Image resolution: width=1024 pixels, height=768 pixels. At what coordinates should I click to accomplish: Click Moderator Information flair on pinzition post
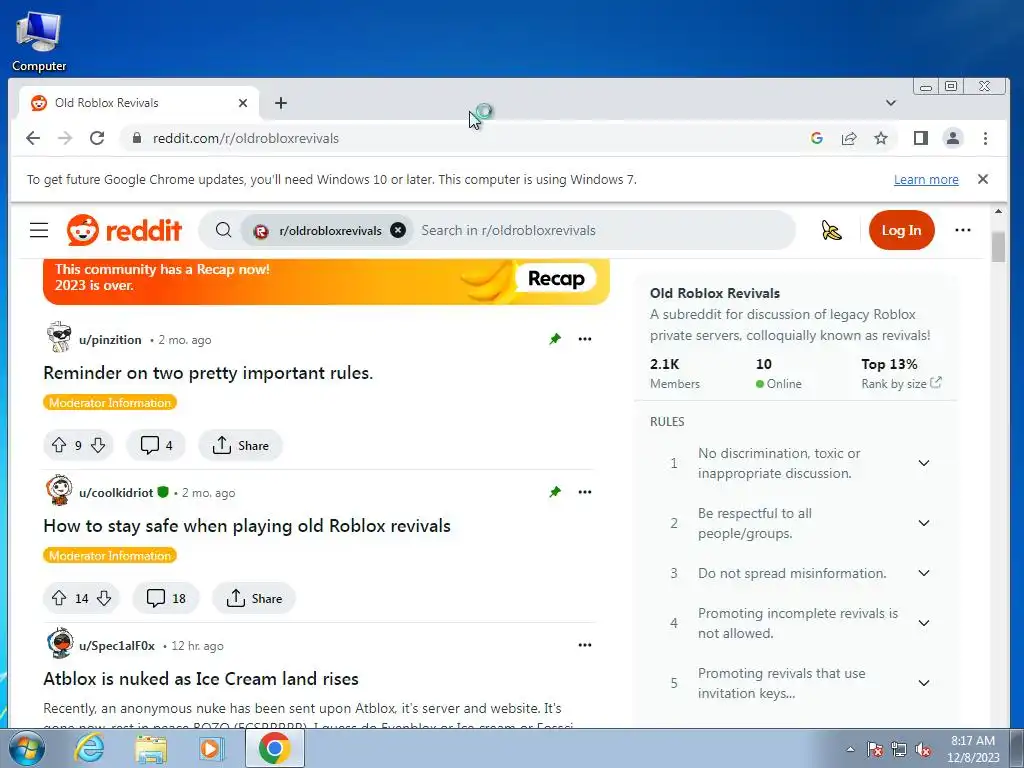(x=110, y=402)
